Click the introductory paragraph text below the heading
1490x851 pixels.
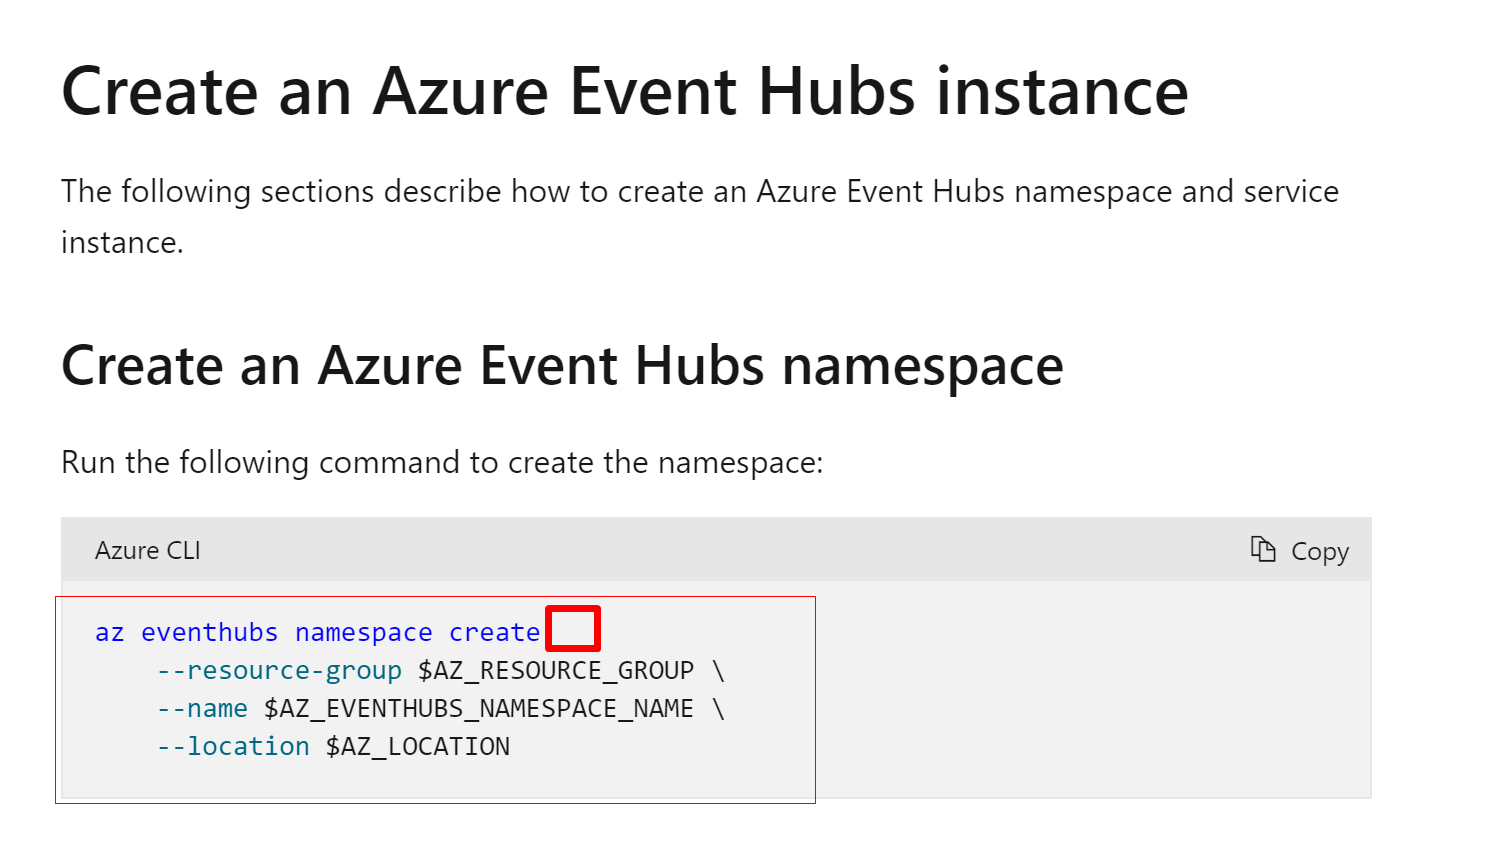(x=699, y=191)
